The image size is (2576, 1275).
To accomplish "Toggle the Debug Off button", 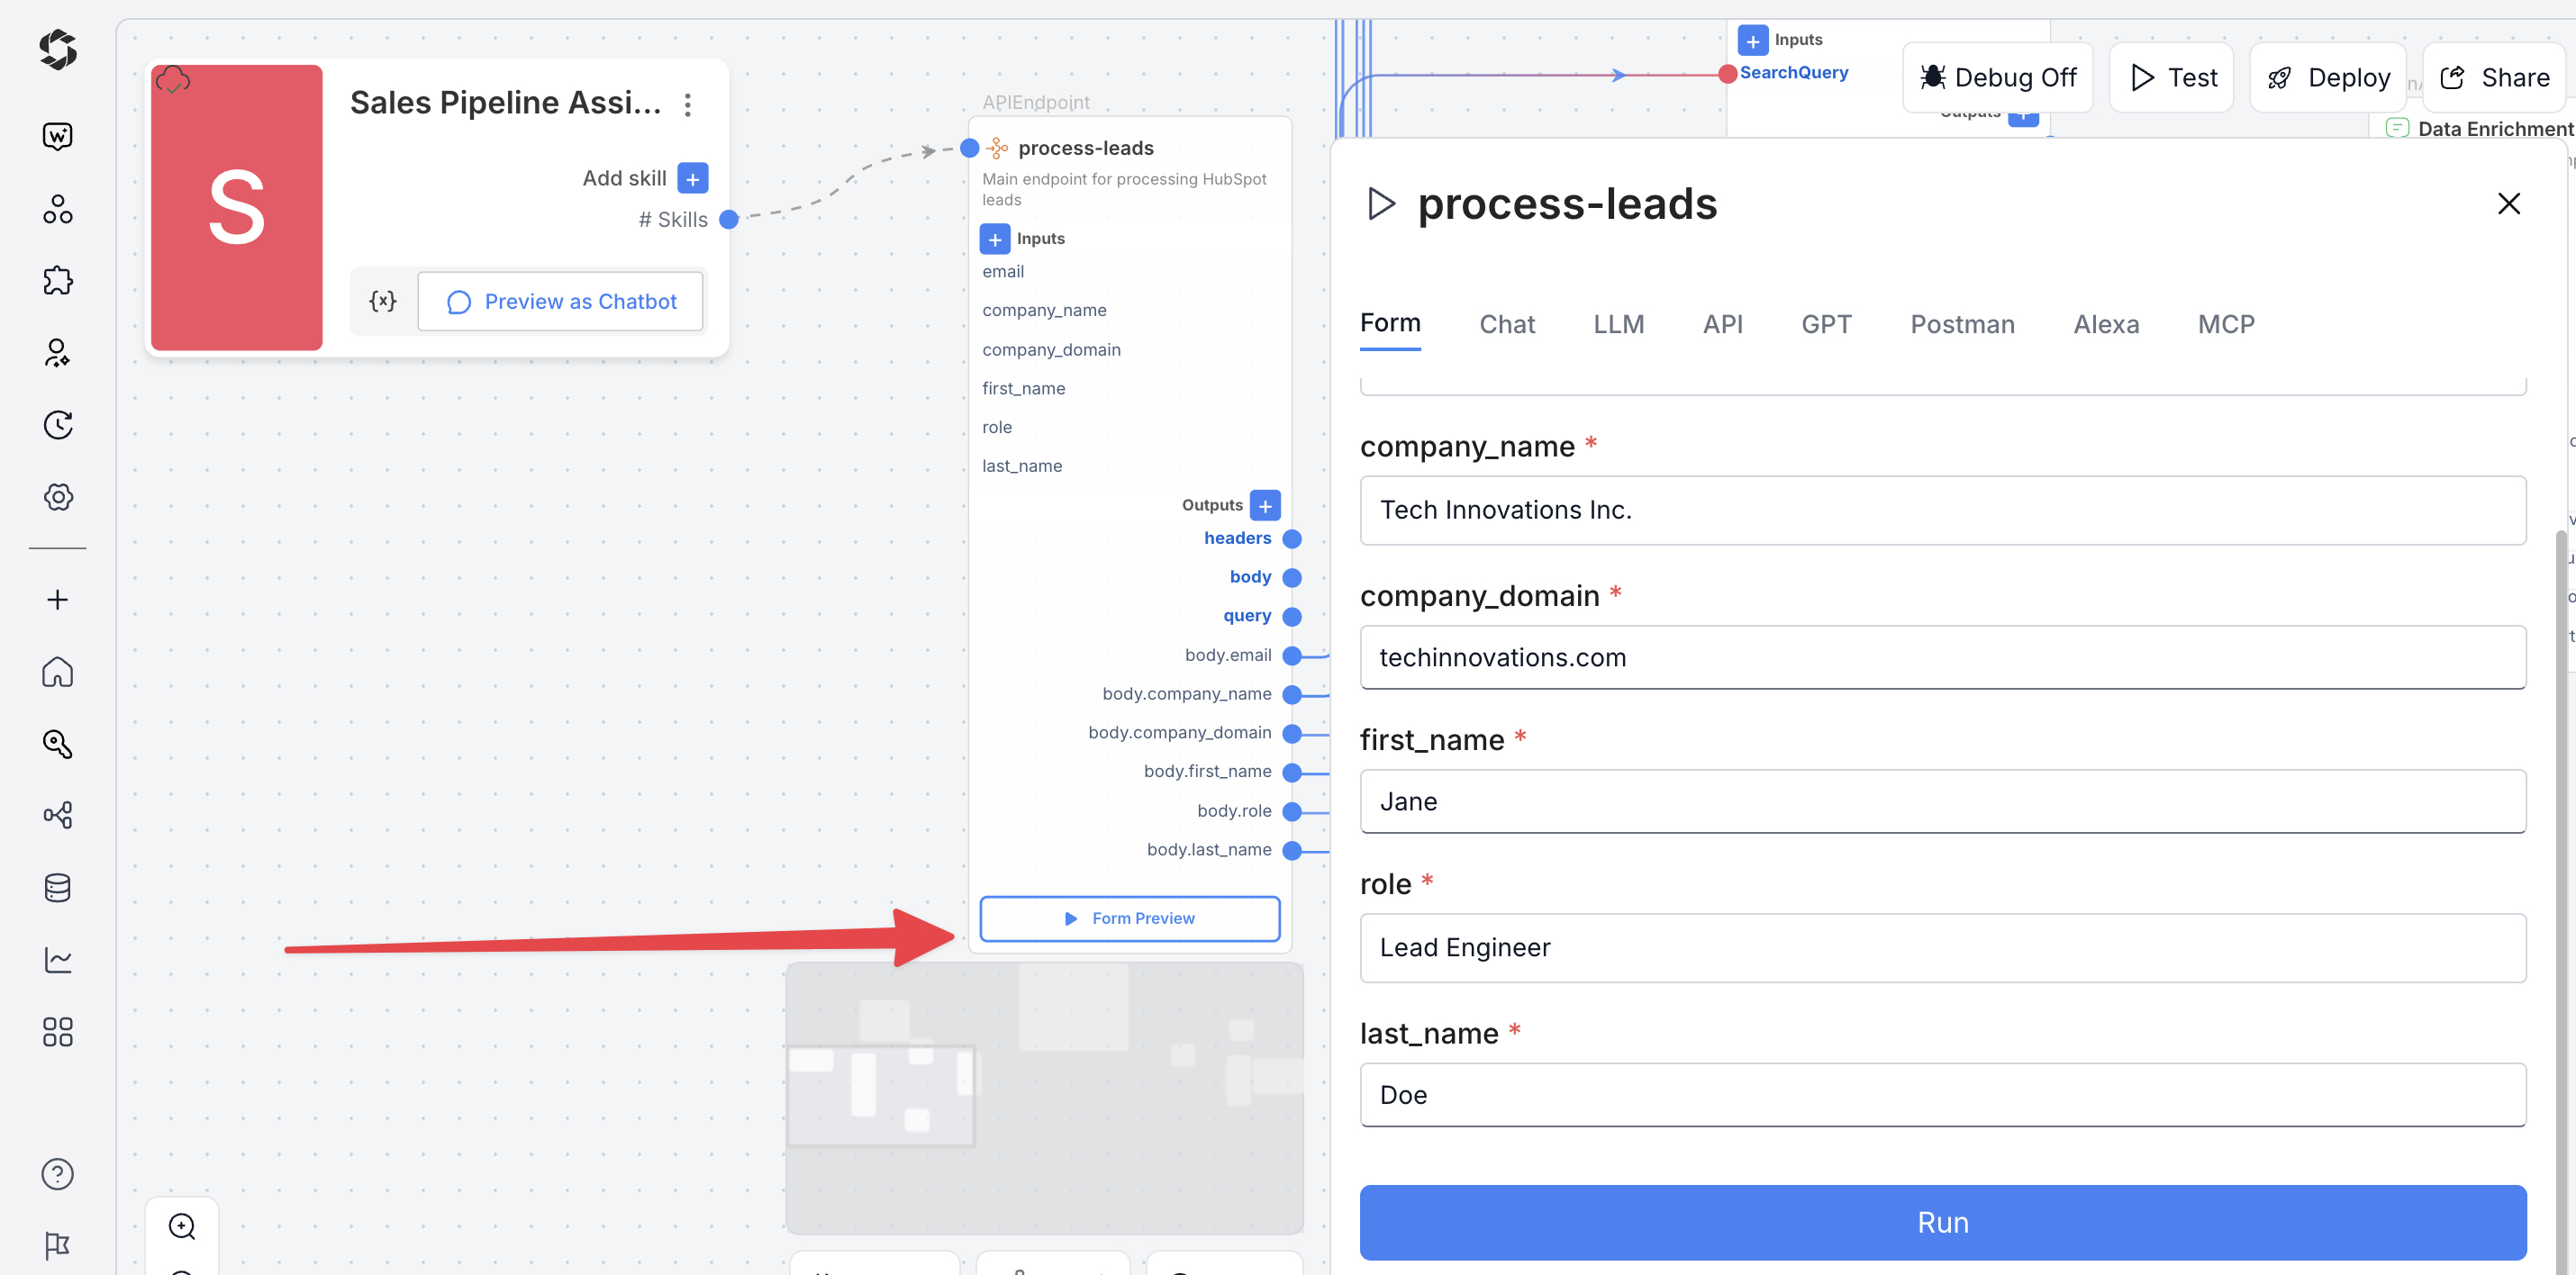I will (1997, 78).
